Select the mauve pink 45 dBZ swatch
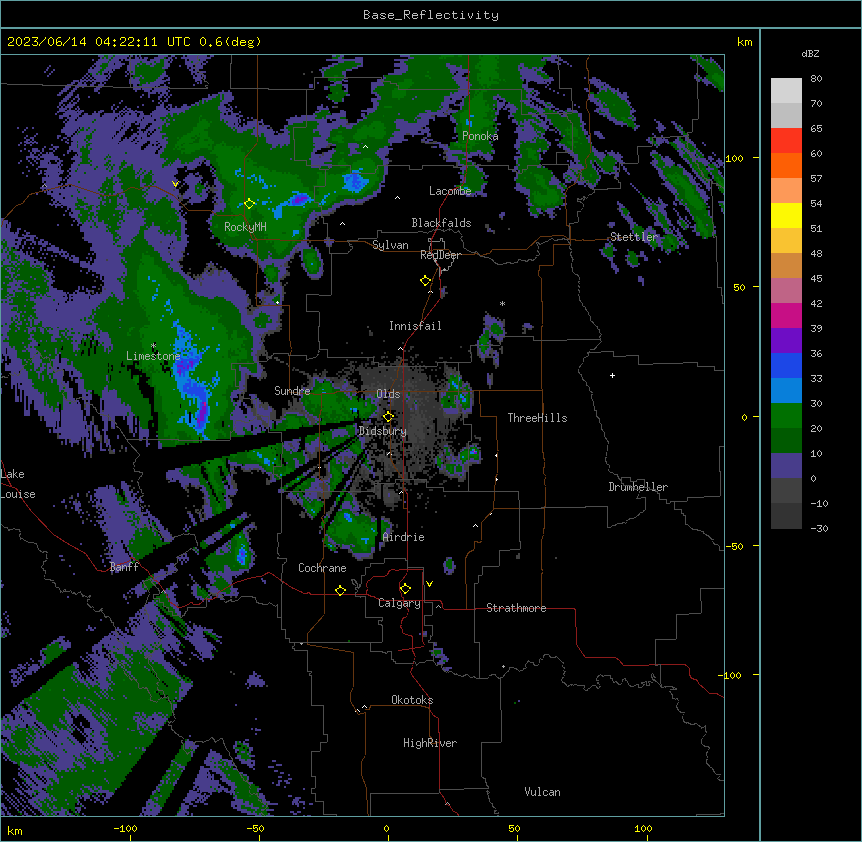 click(786, 291)
